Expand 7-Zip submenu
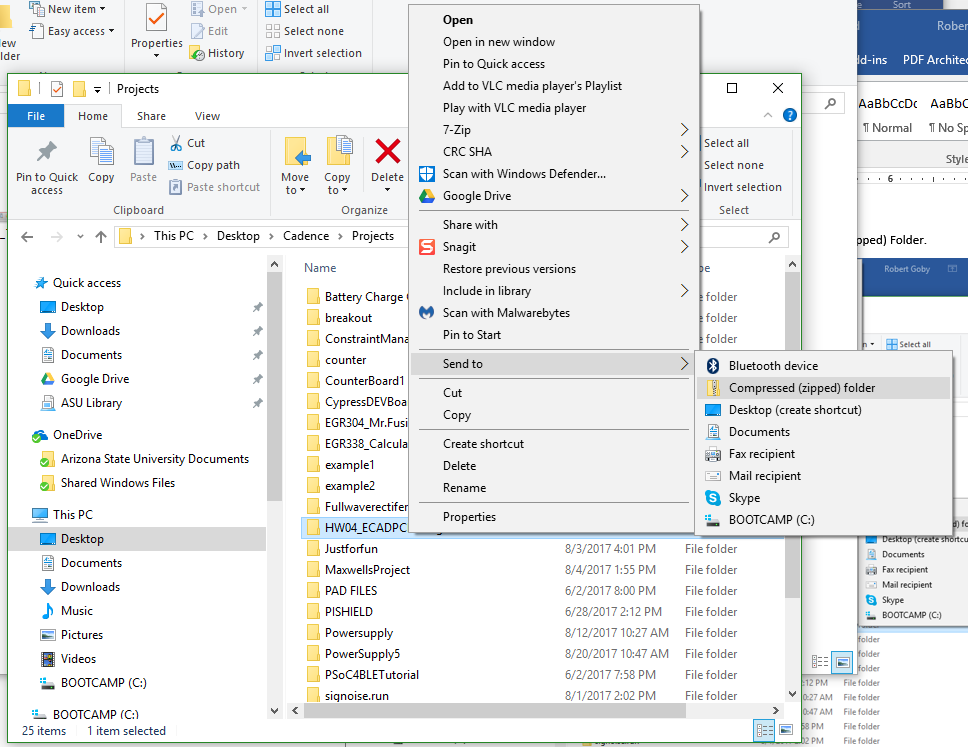 (x=684, y=130)
